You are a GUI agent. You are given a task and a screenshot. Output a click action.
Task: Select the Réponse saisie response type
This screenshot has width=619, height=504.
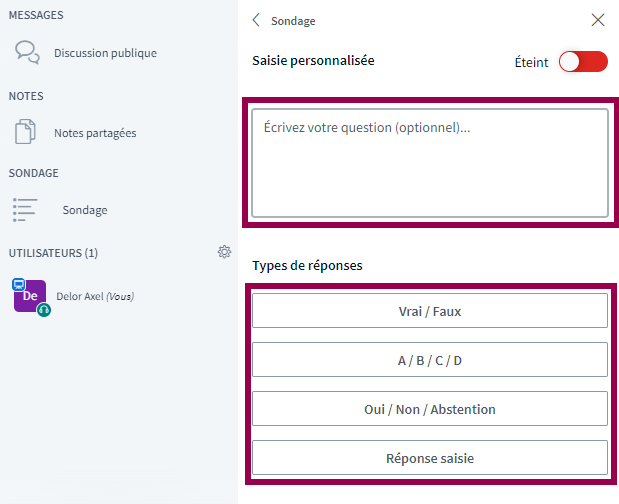pos(429,458)
